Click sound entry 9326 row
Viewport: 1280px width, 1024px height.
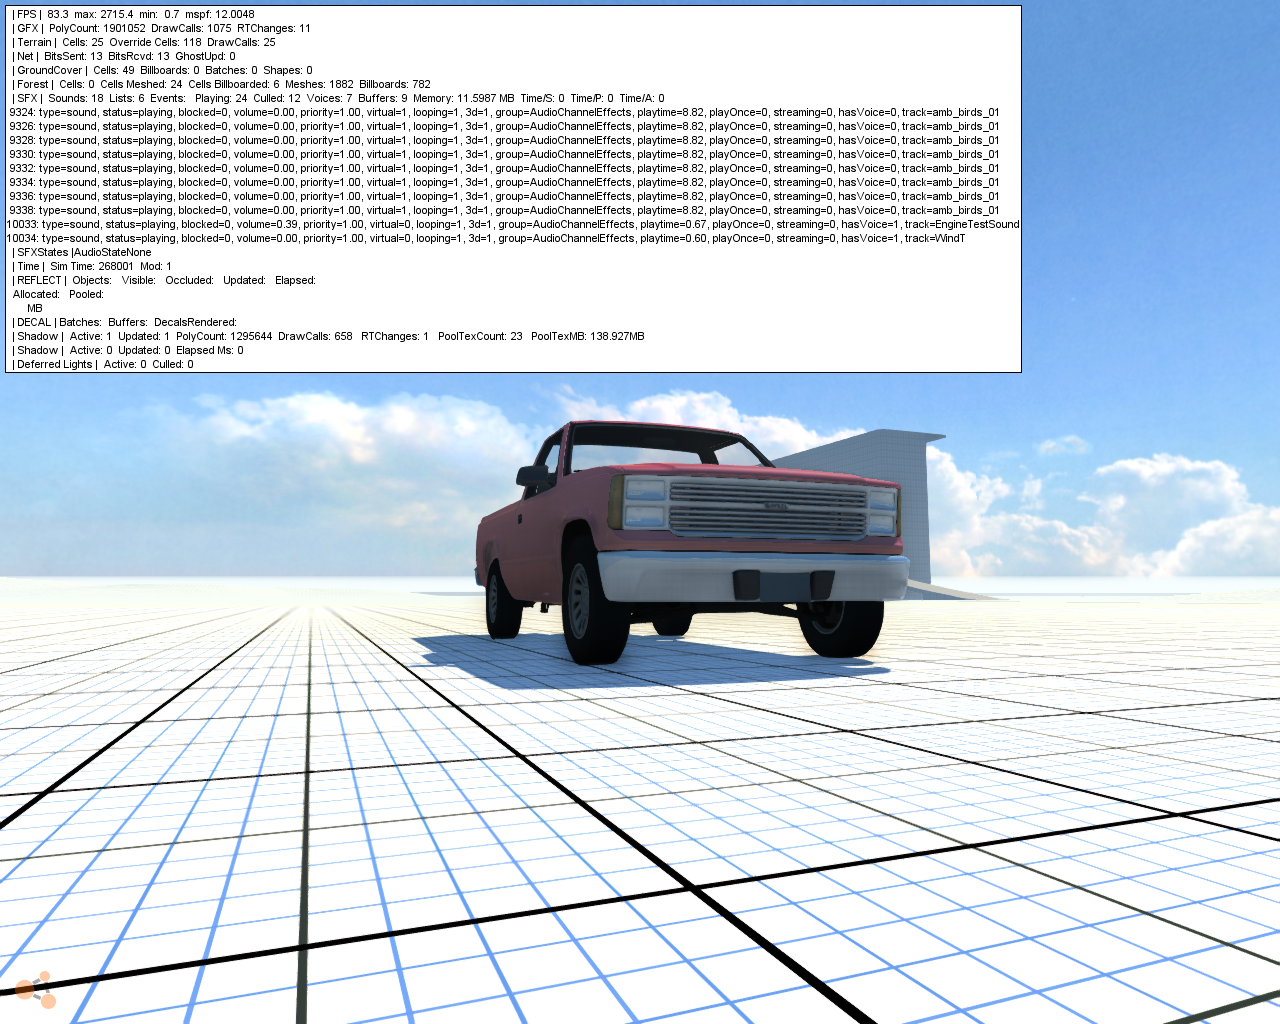point(504,126)
